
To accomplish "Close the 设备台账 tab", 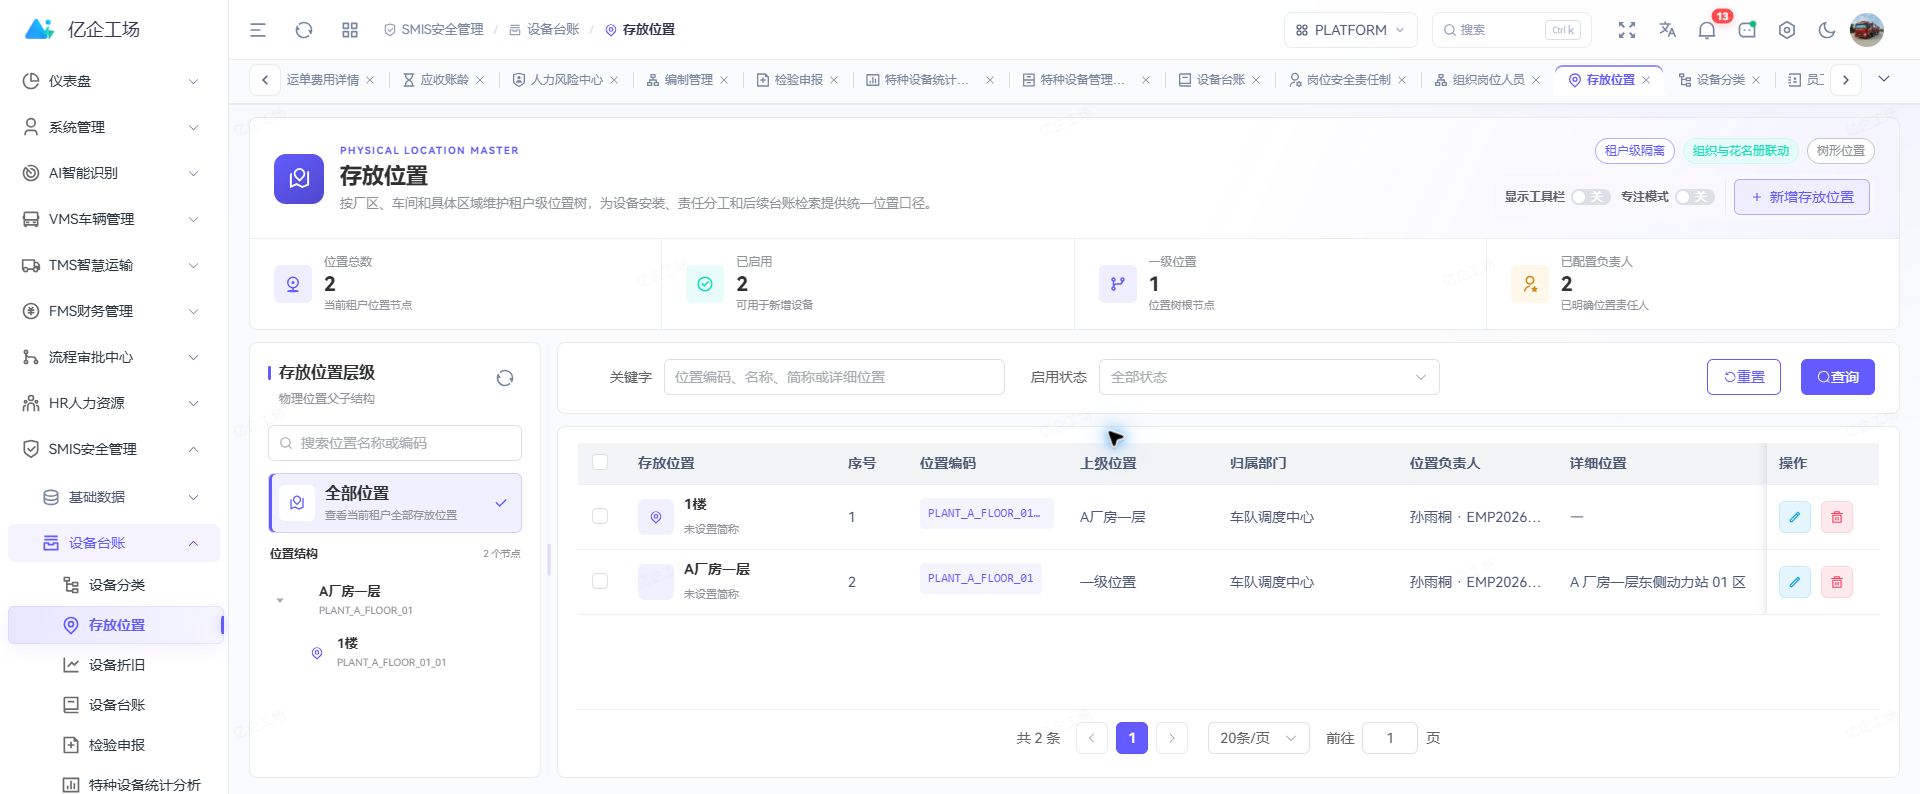I will point(1256,80).
